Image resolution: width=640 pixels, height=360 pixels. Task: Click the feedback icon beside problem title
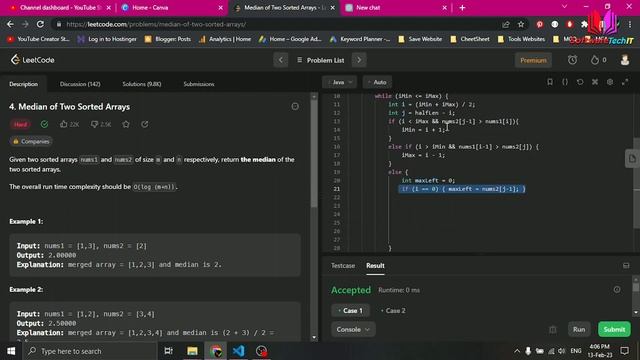(x=295, y=107)
